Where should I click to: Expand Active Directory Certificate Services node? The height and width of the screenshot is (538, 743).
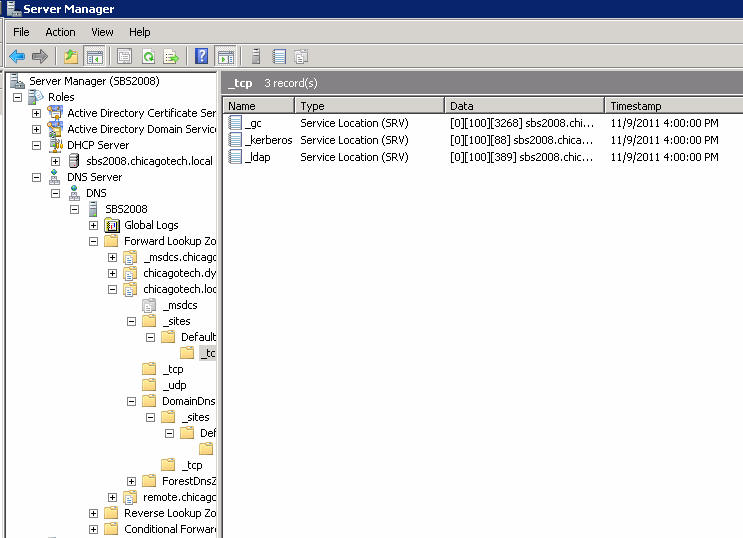(36, 113)
